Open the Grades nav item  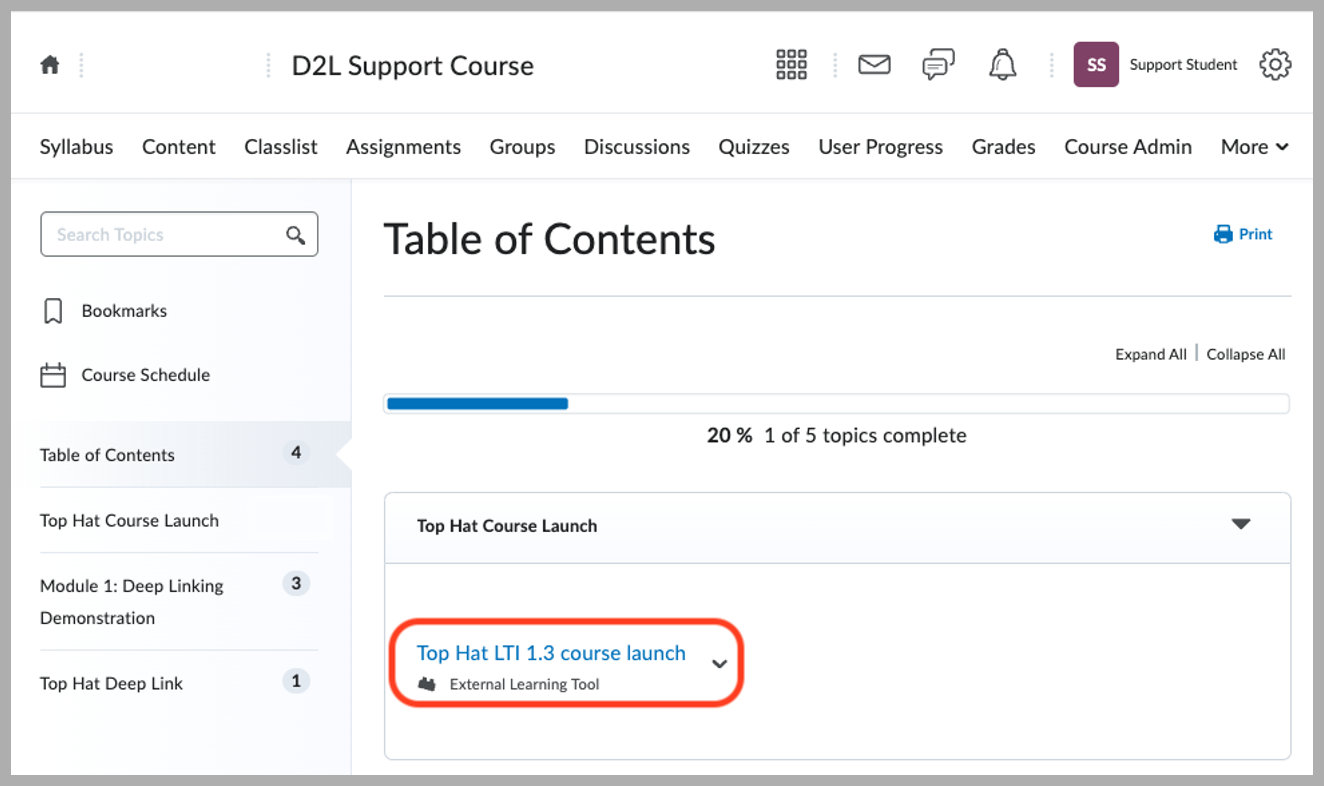(x=1003, y=147)
